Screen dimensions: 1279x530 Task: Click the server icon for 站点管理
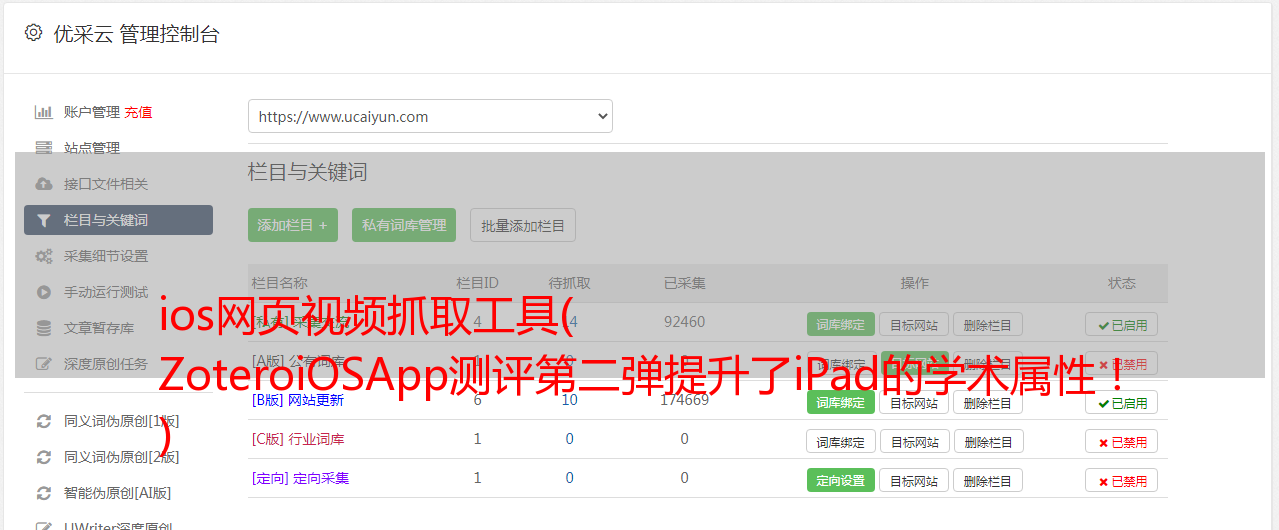click(43, 148)
